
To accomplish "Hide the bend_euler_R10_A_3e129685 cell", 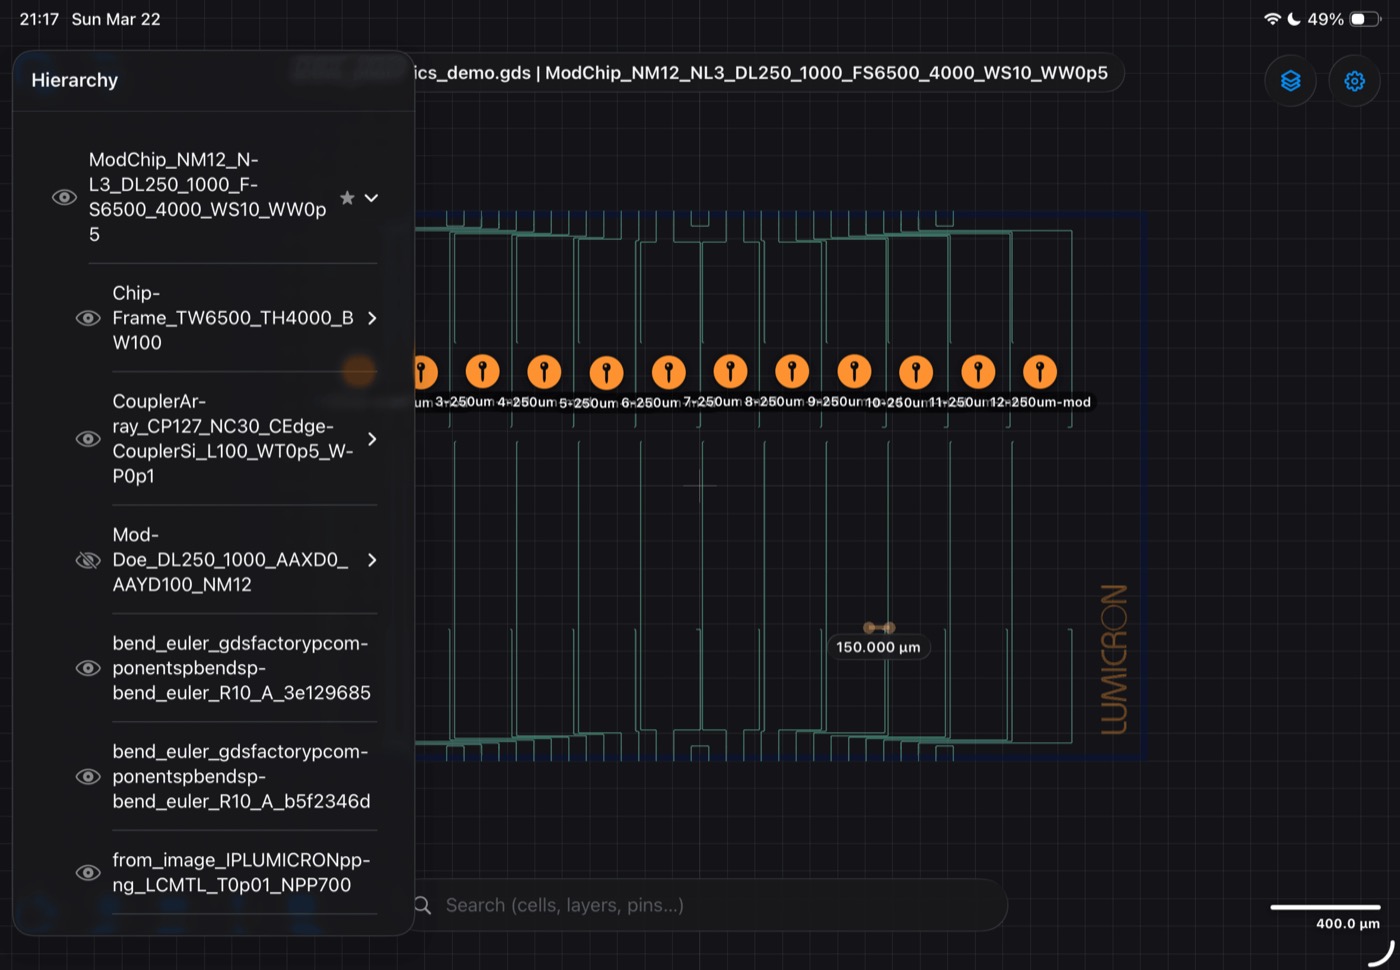I will (x=88, y=668).
